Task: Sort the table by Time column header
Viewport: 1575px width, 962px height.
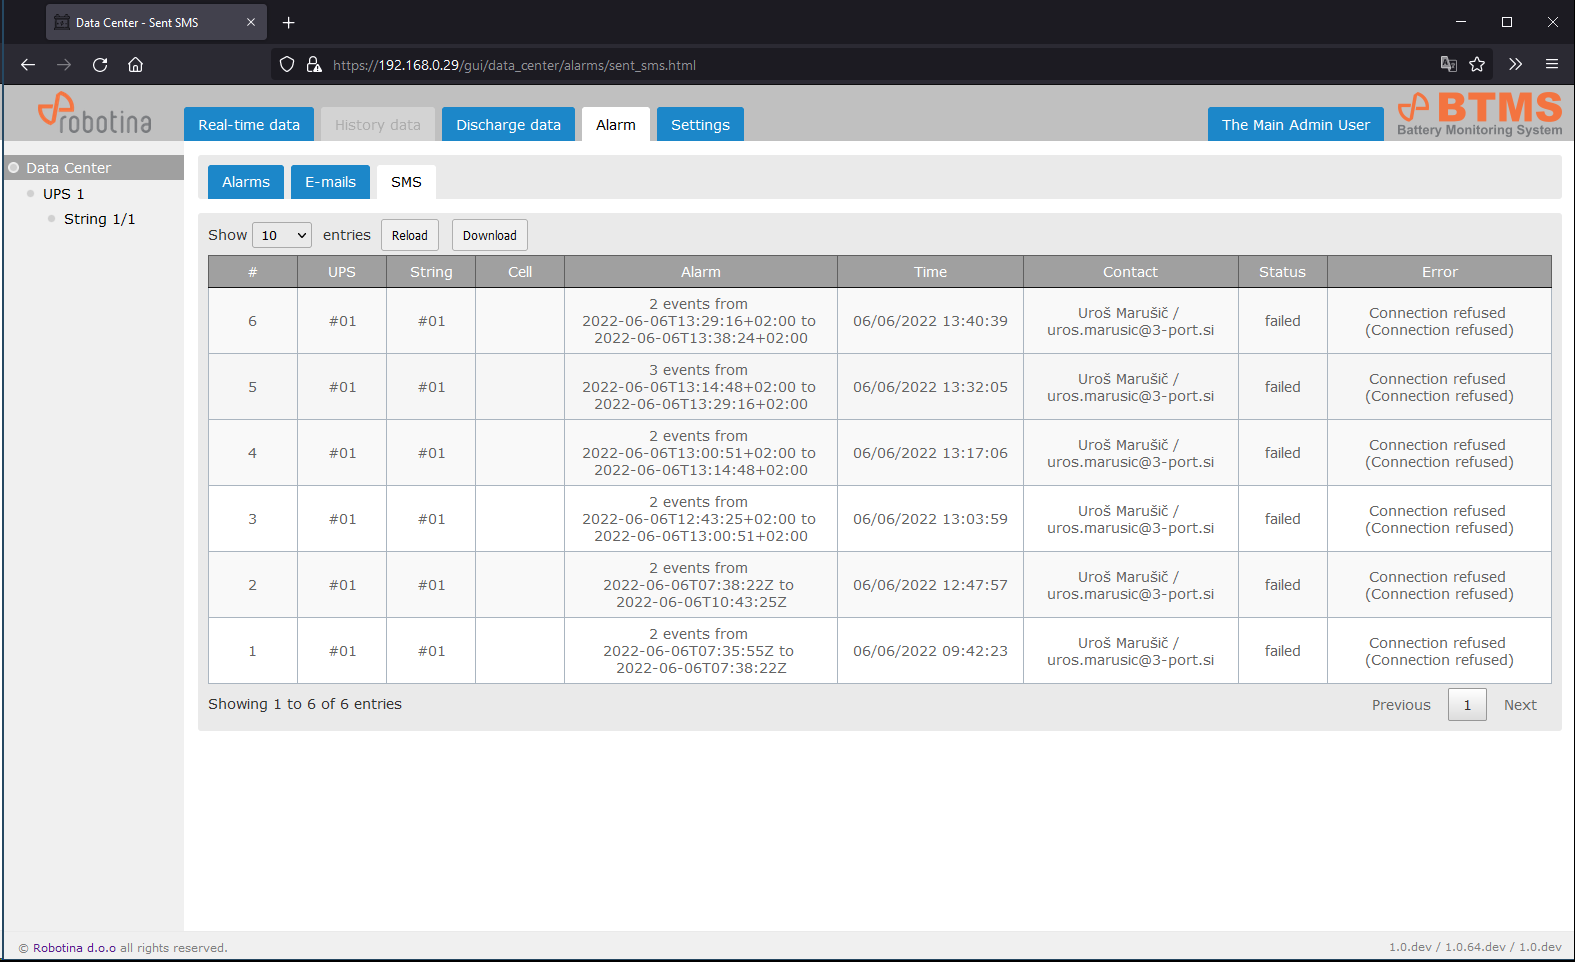Action: point(930,272)
